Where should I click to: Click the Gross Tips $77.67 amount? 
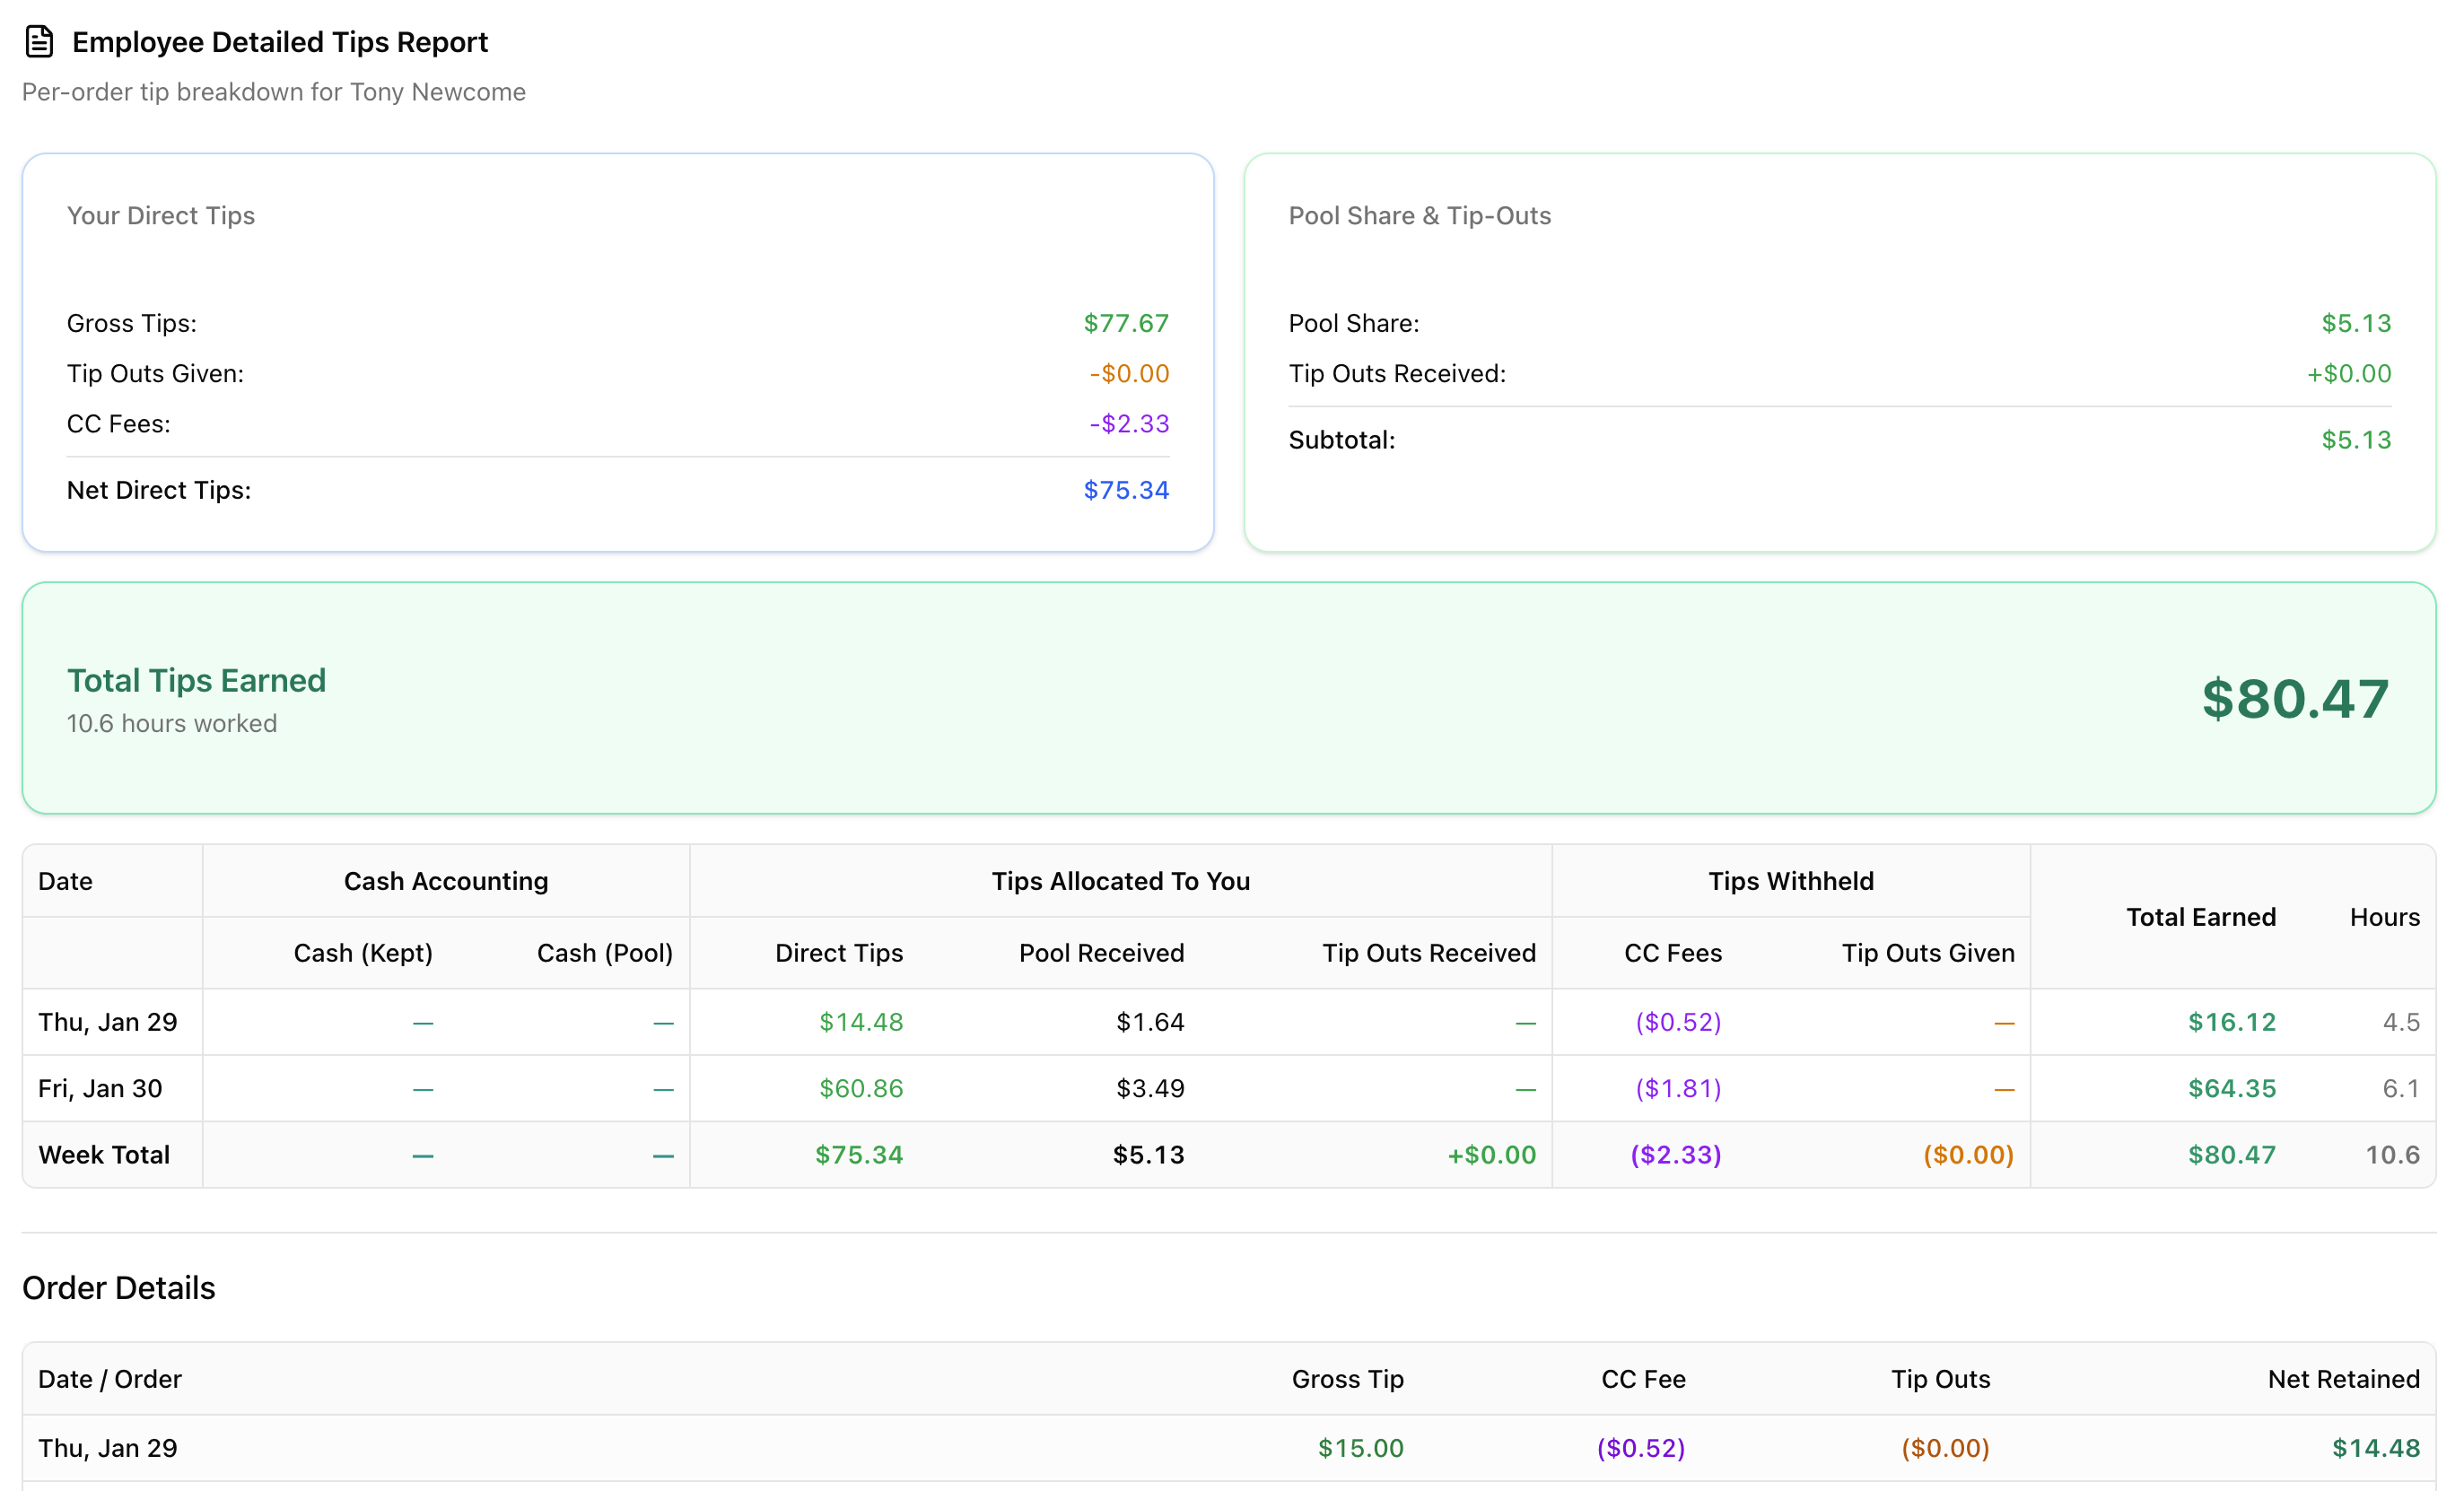coord(1125,323)
